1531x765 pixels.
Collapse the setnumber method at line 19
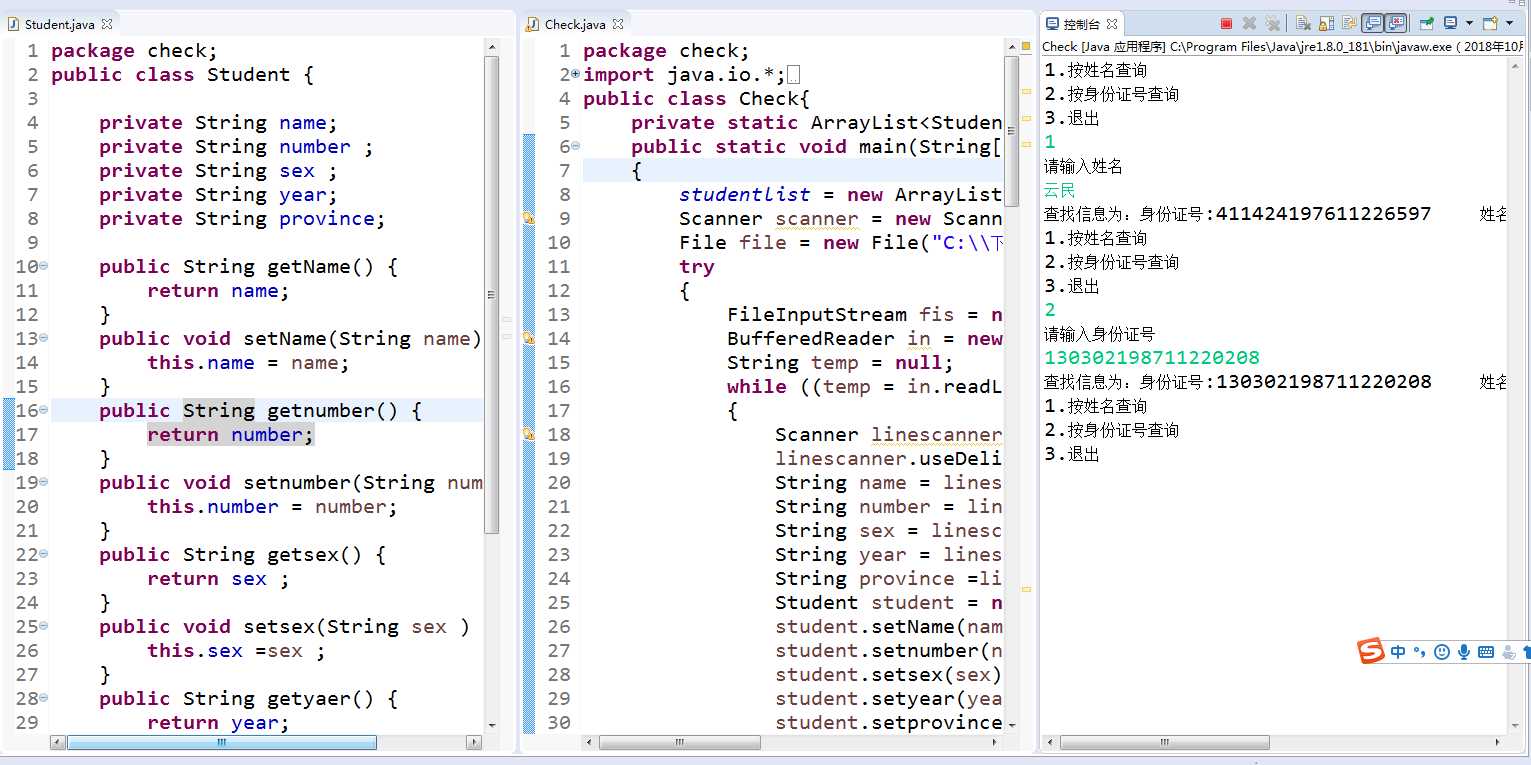point(44,483)
